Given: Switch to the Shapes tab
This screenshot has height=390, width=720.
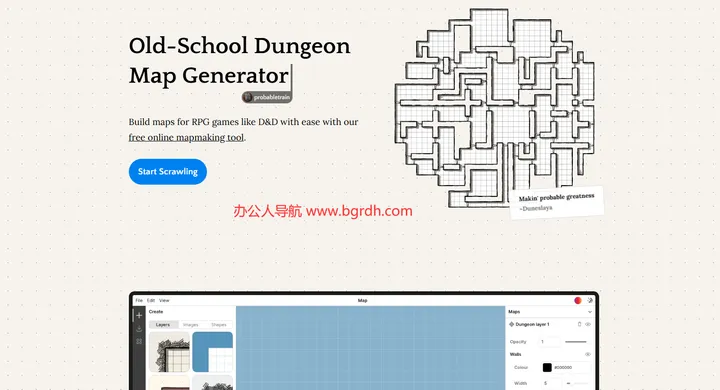Looking at the screenshot, I should tap(219, 325).
